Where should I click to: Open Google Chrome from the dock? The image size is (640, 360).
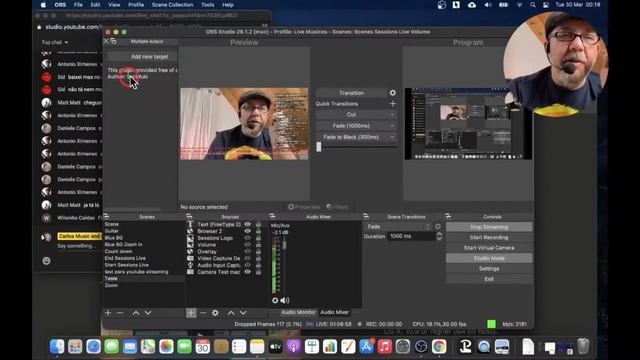[439, 347]
